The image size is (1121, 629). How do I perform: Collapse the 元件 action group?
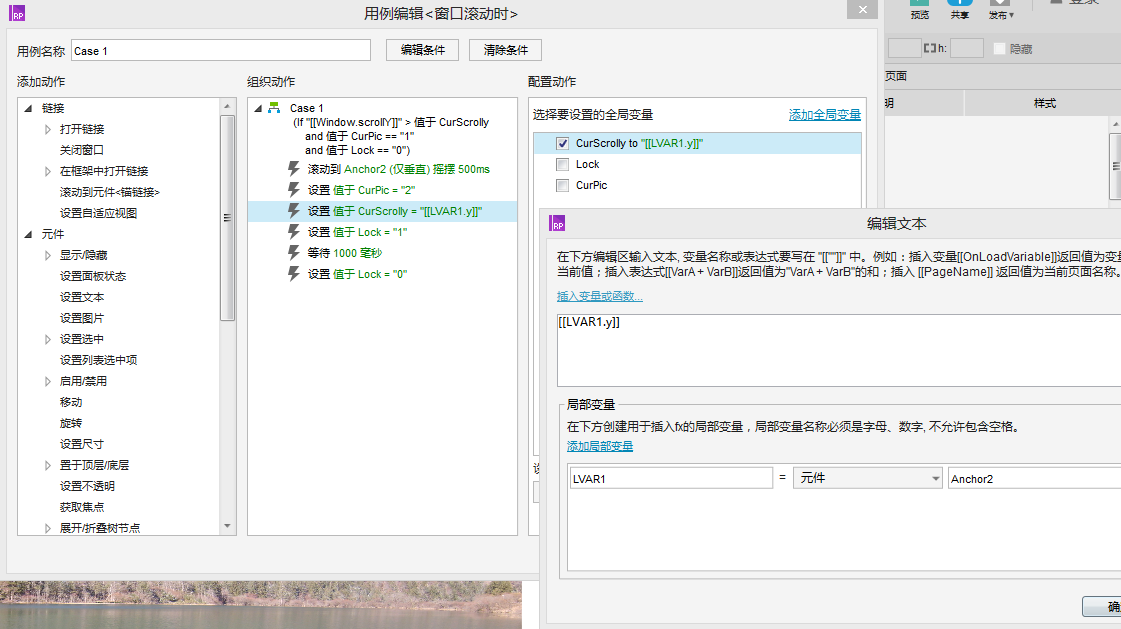coord(28,234)
